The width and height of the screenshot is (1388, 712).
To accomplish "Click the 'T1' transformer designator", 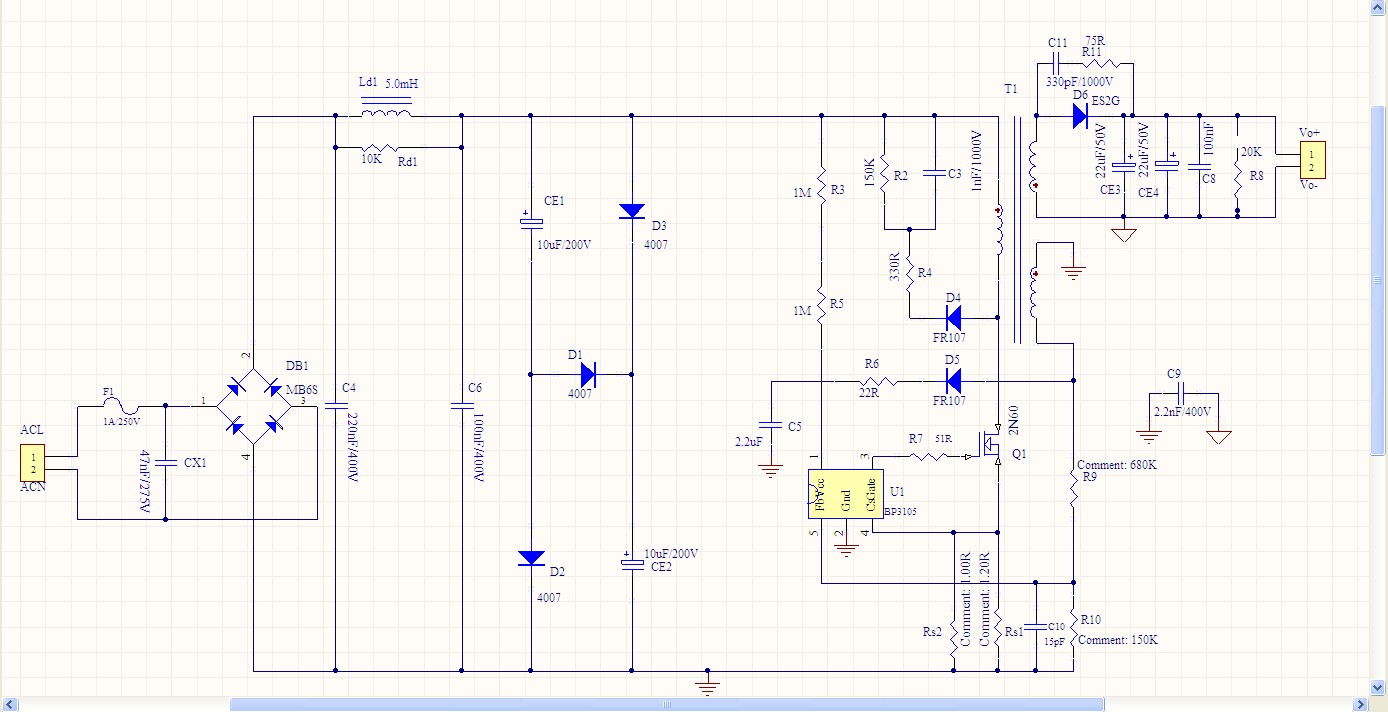I will click(x=1010, y=89).
